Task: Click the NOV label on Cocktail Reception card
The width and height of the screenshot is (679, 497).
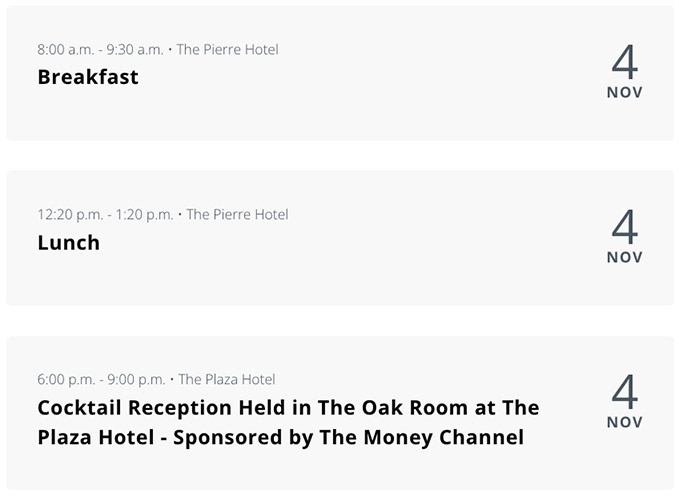Action: pos(624,422)
